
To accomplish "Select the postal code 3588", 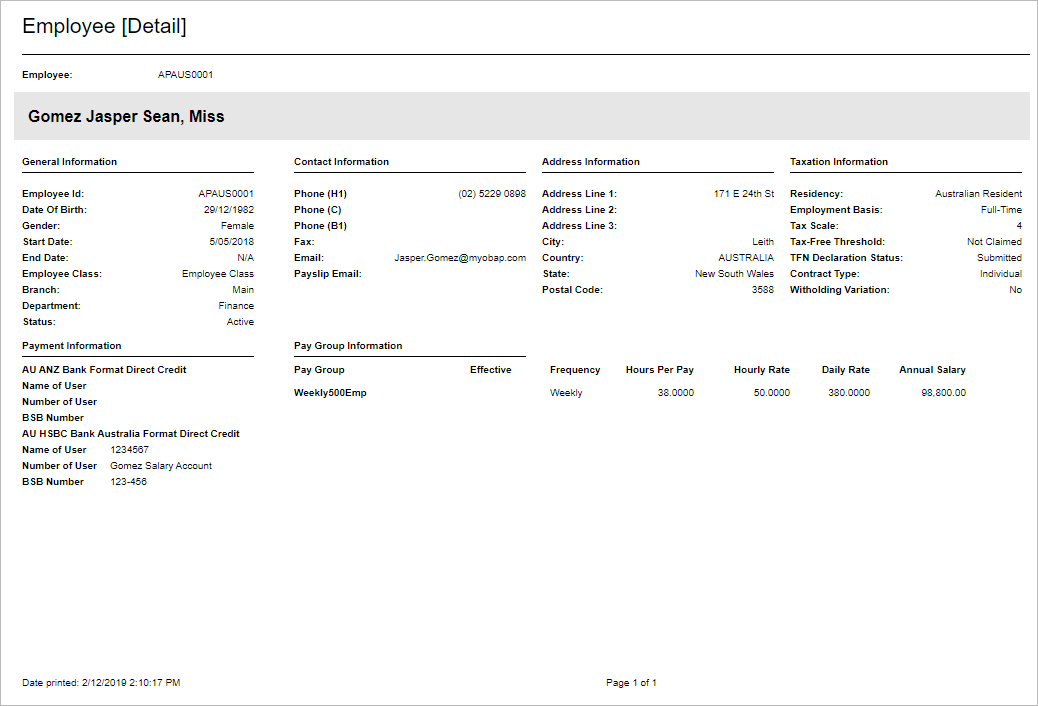I will click(763, 289).
